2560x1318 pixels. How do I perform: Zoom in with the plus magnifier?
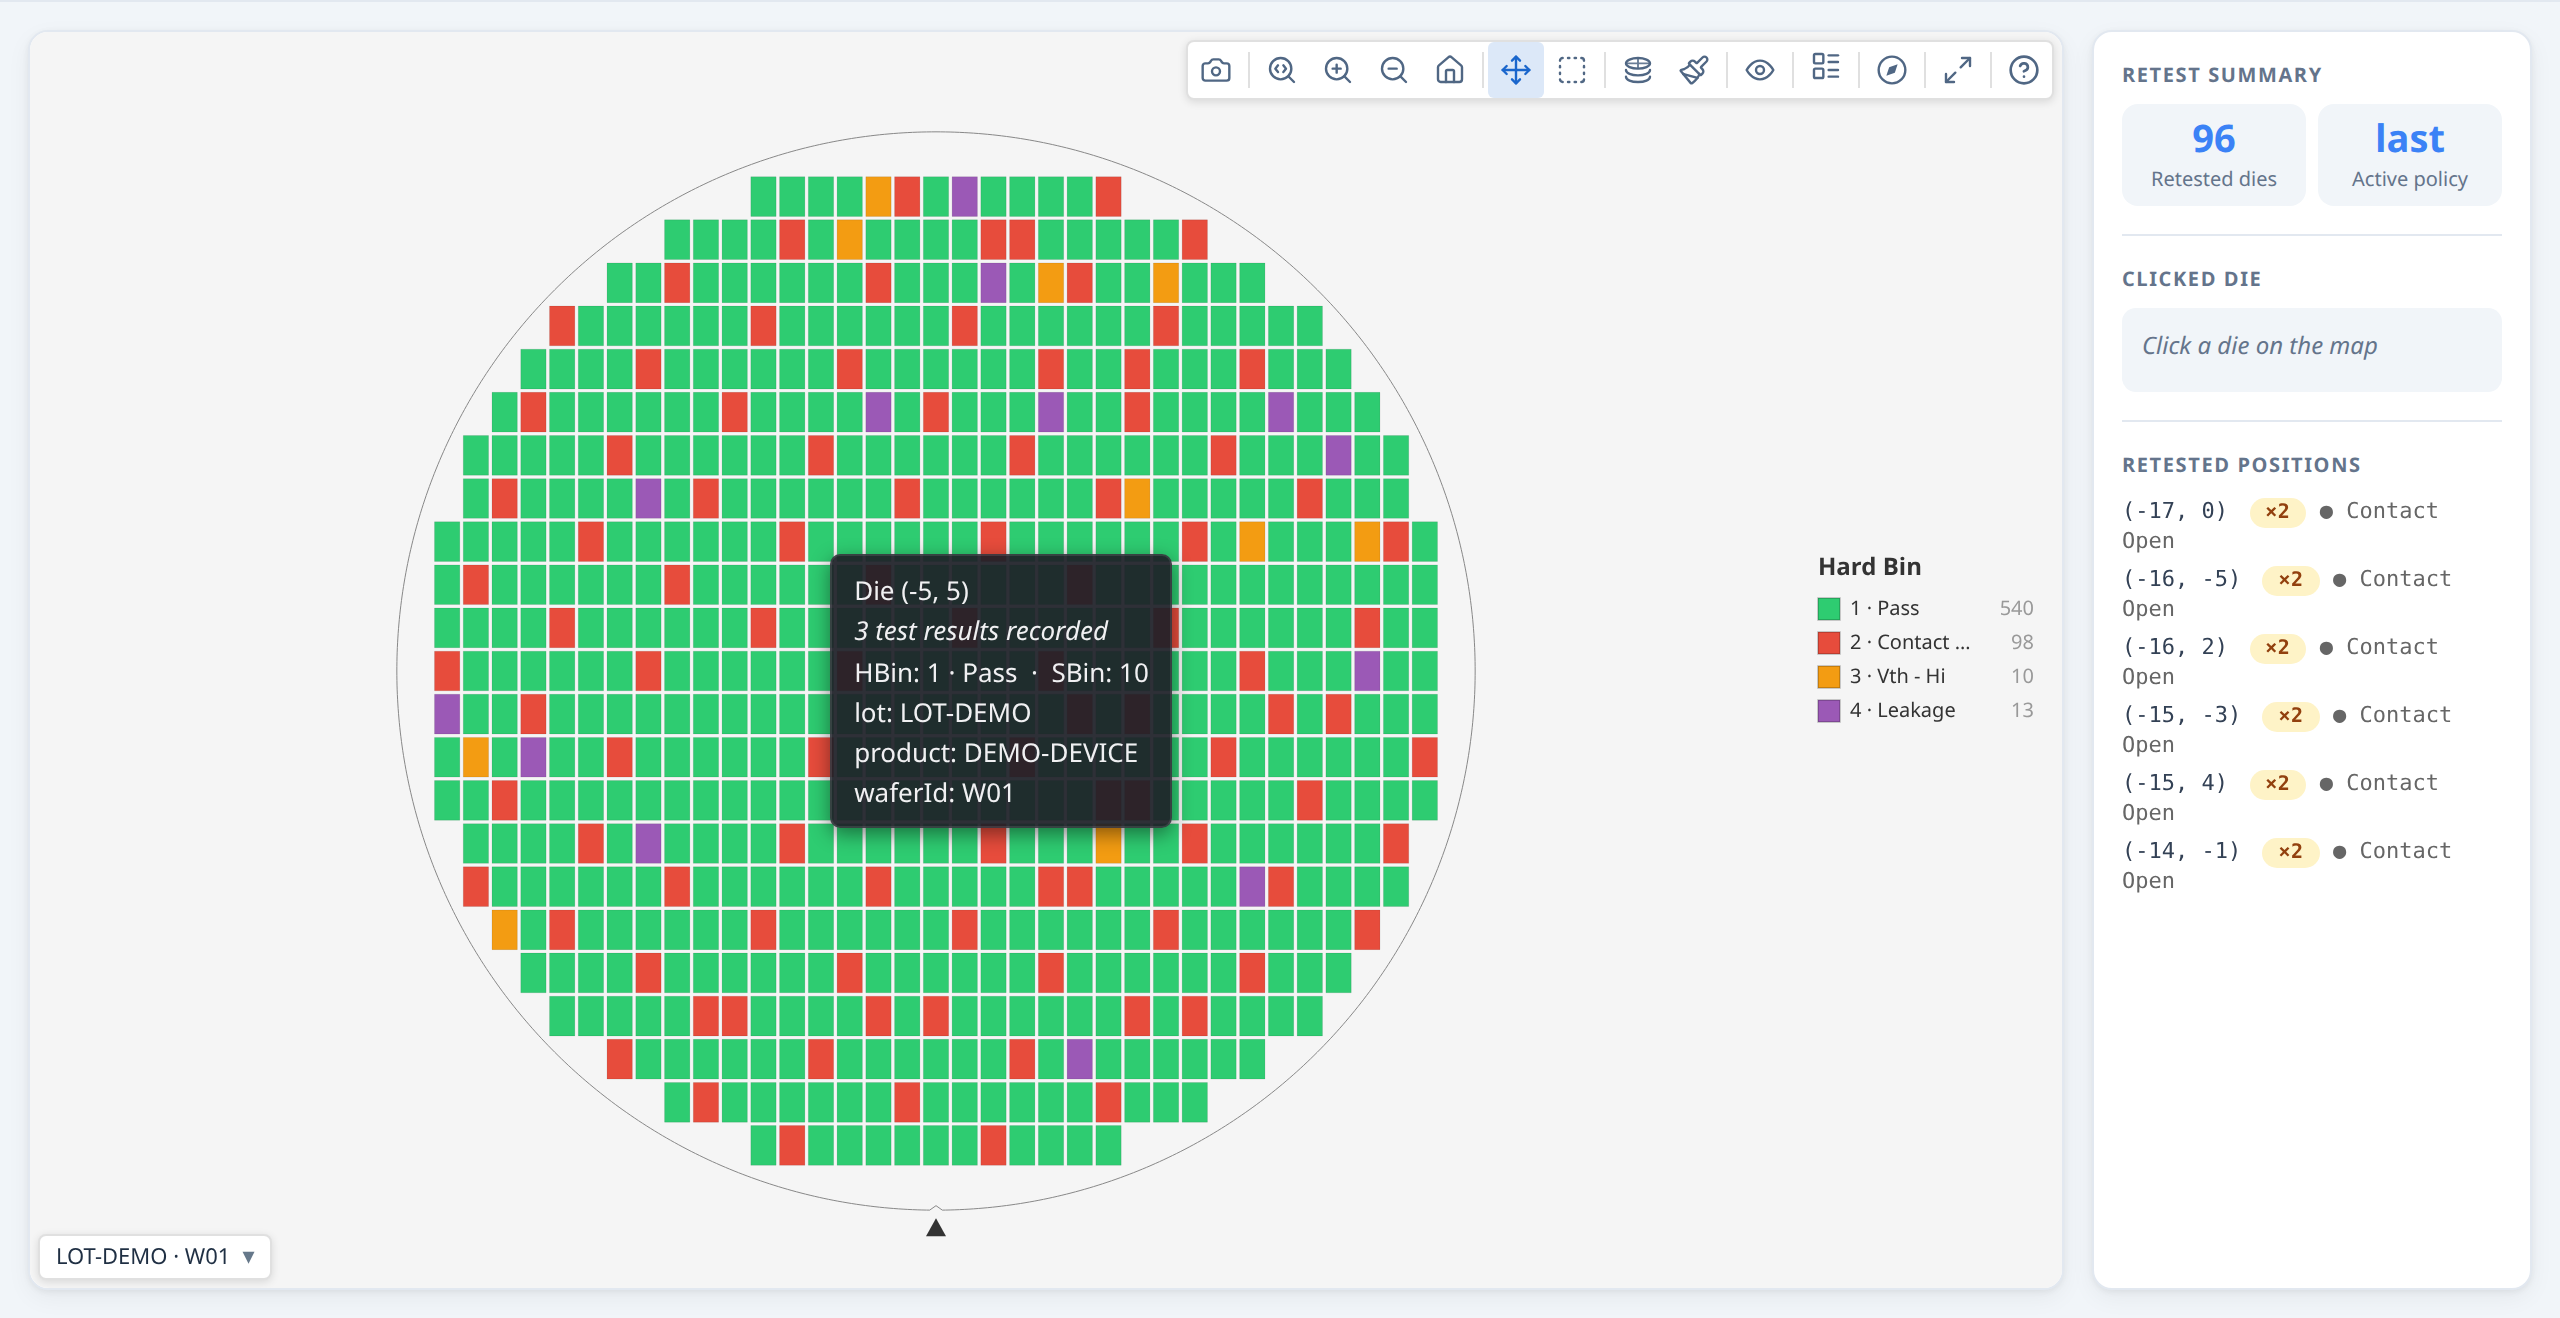click(x=1338, y=70)
